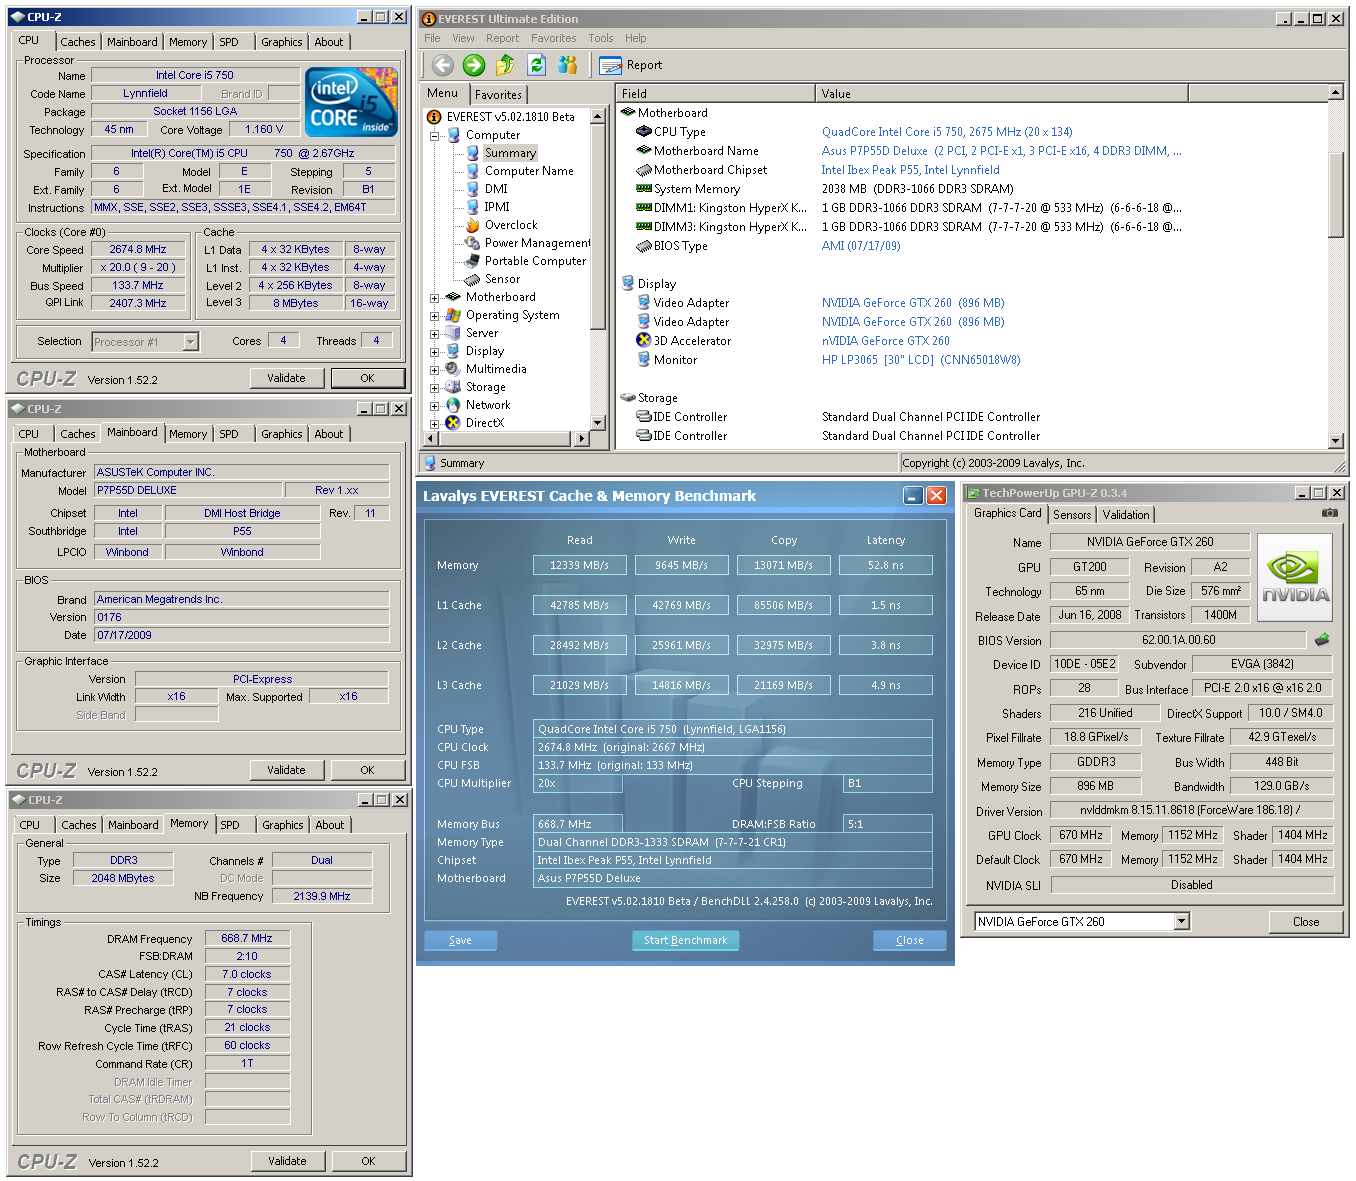Click the EVEREST v5.02.1810 Beta root node
The height and width of the screenshot is (1181, 1356).
501,117
